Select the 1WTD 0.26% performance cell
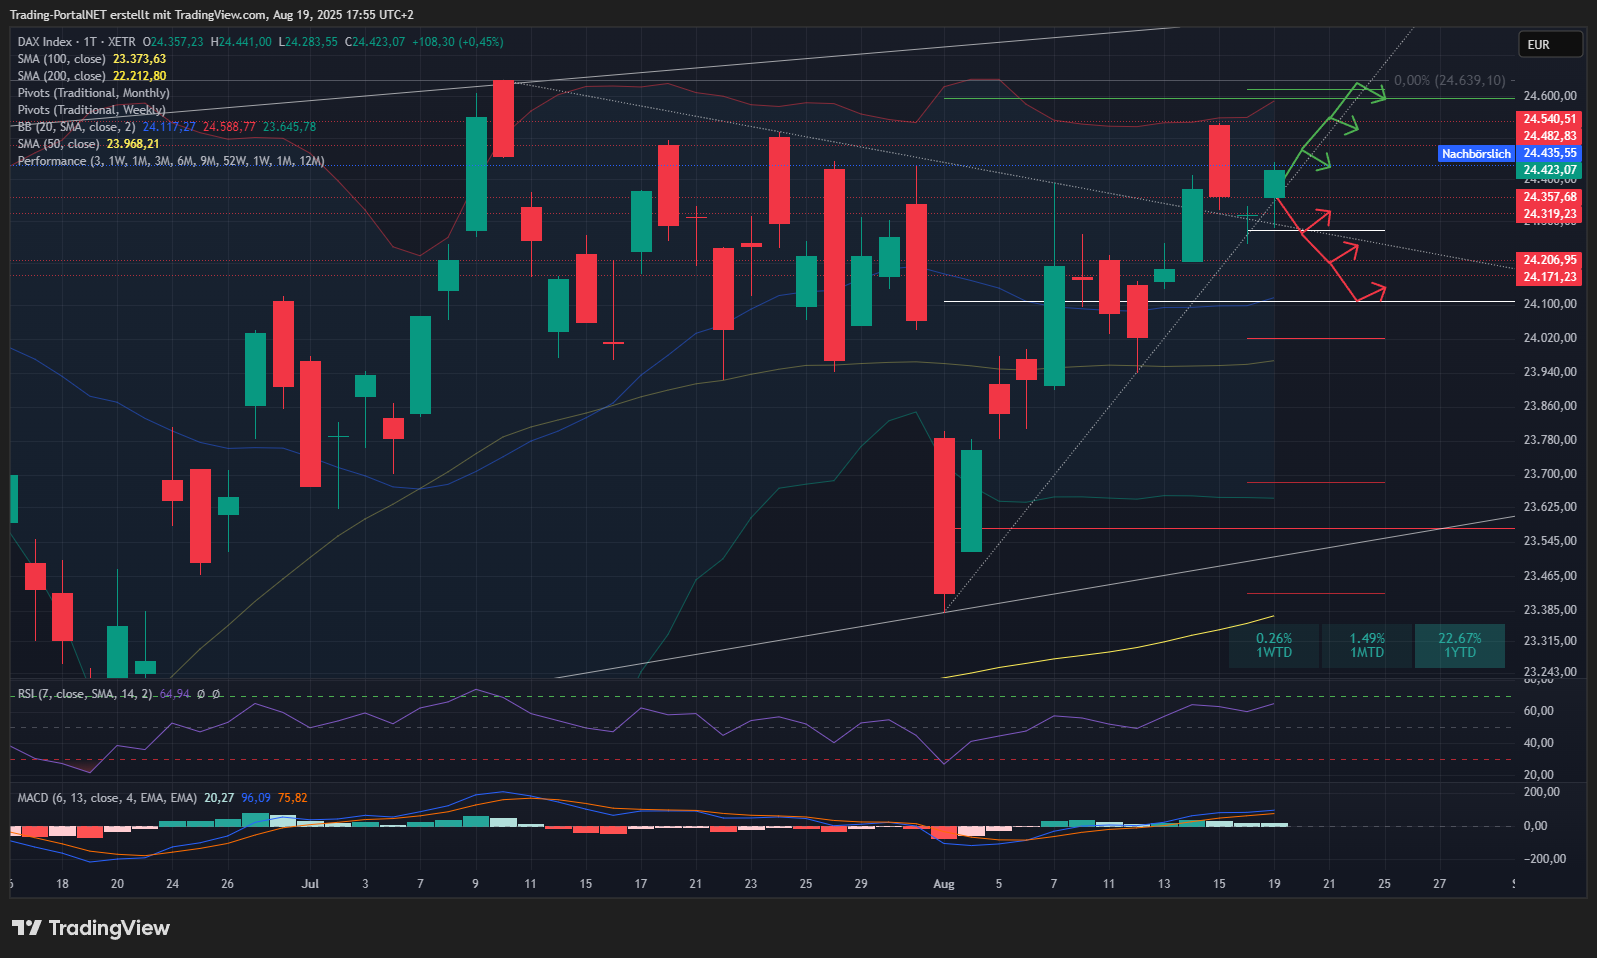Image resolution: width=1597 pixels, height=958 pixels. 1274,645
